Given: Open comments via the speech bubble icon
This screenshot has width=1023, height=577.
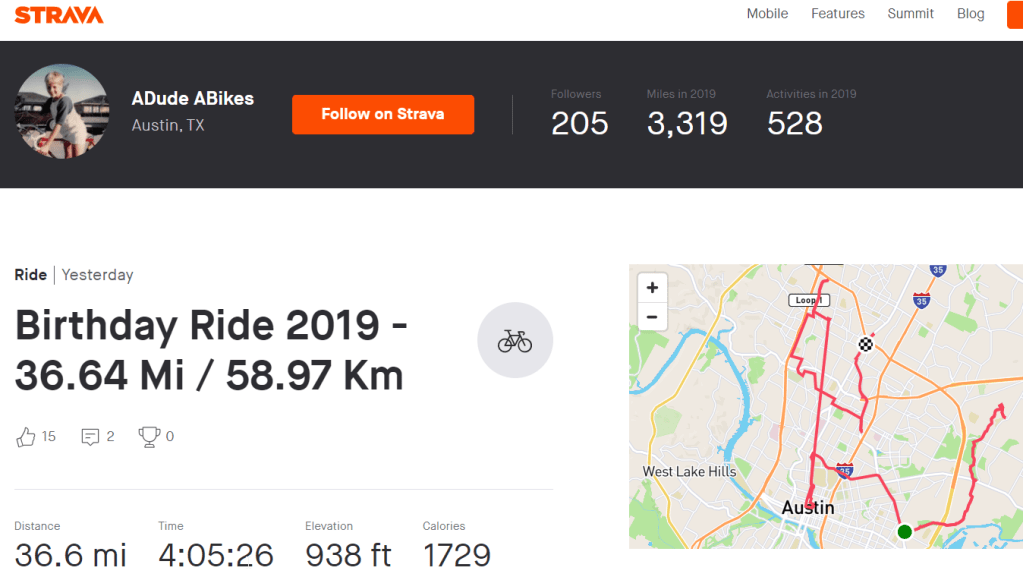Looking at the screenshot, I should [90, 436].
